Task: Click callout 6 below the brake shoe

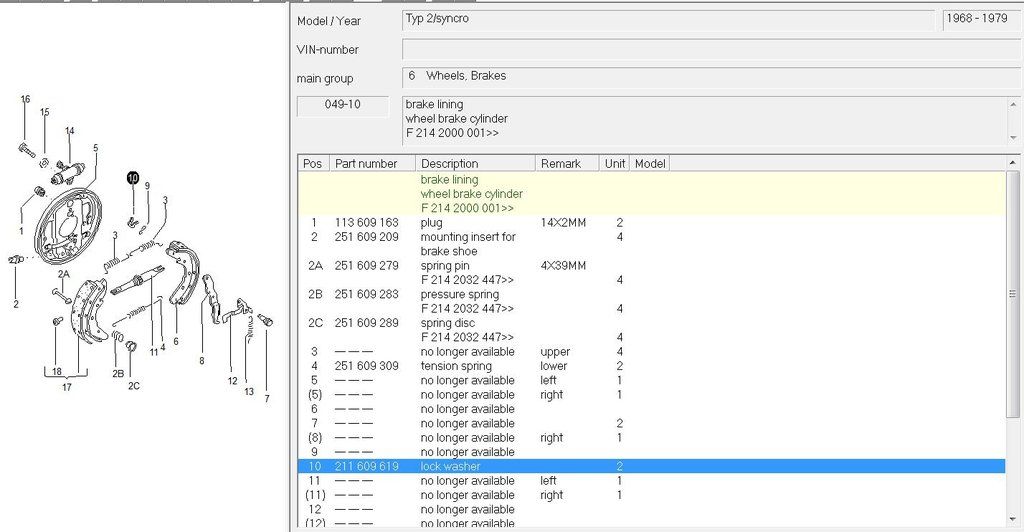Action: 176,341
